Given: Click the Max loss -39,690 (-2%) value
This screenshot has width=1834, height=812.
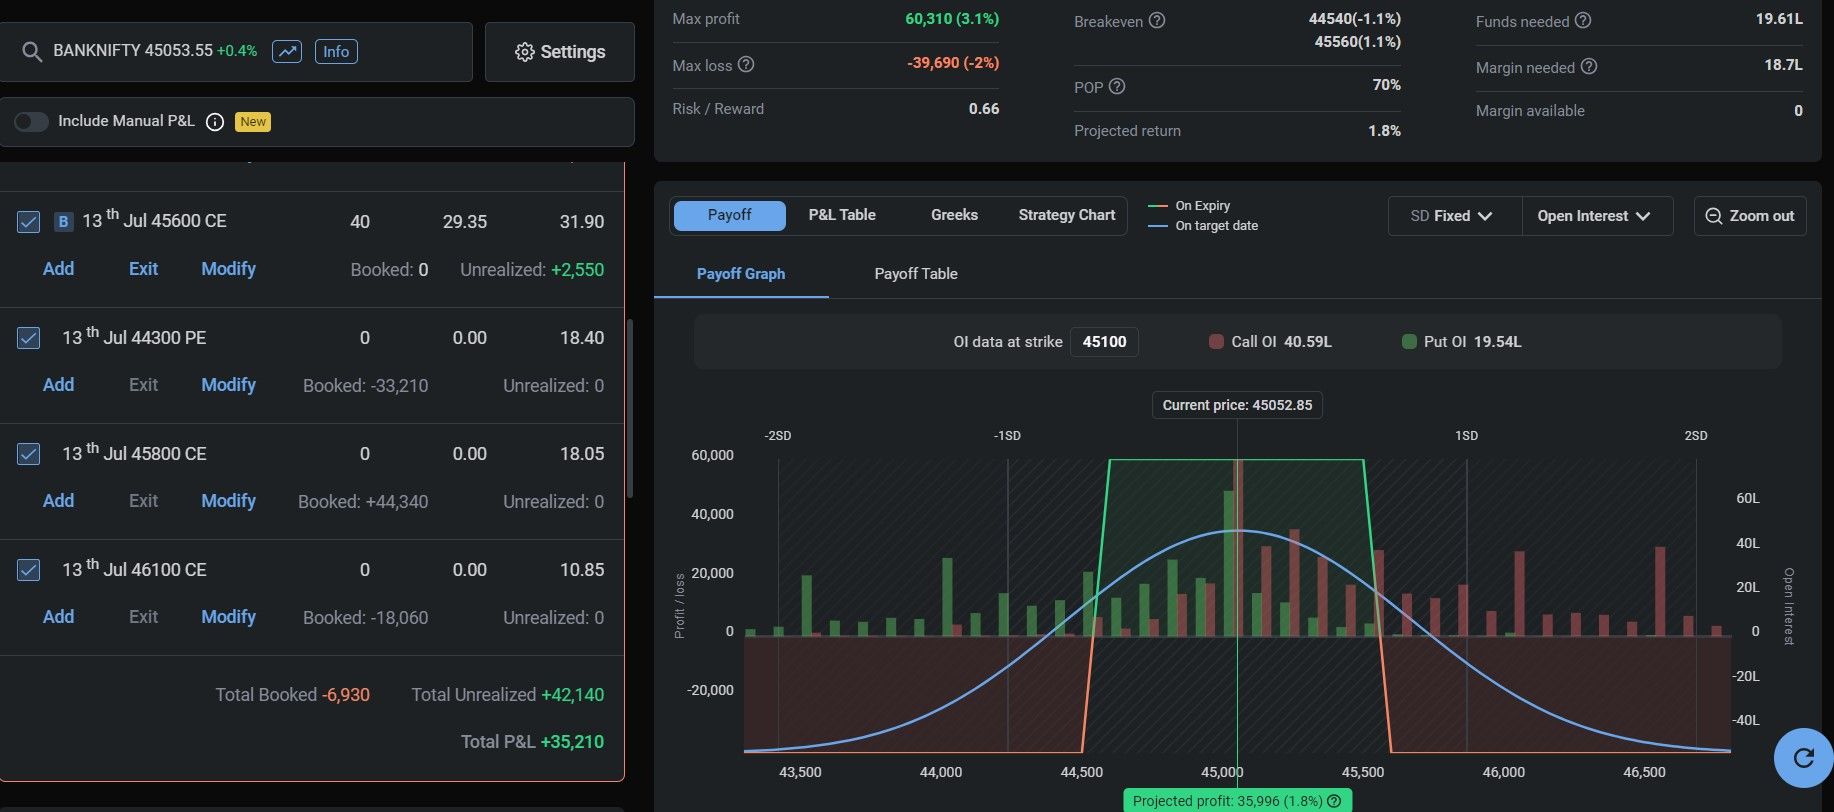Looking at the screenshot, I should 953,63.
